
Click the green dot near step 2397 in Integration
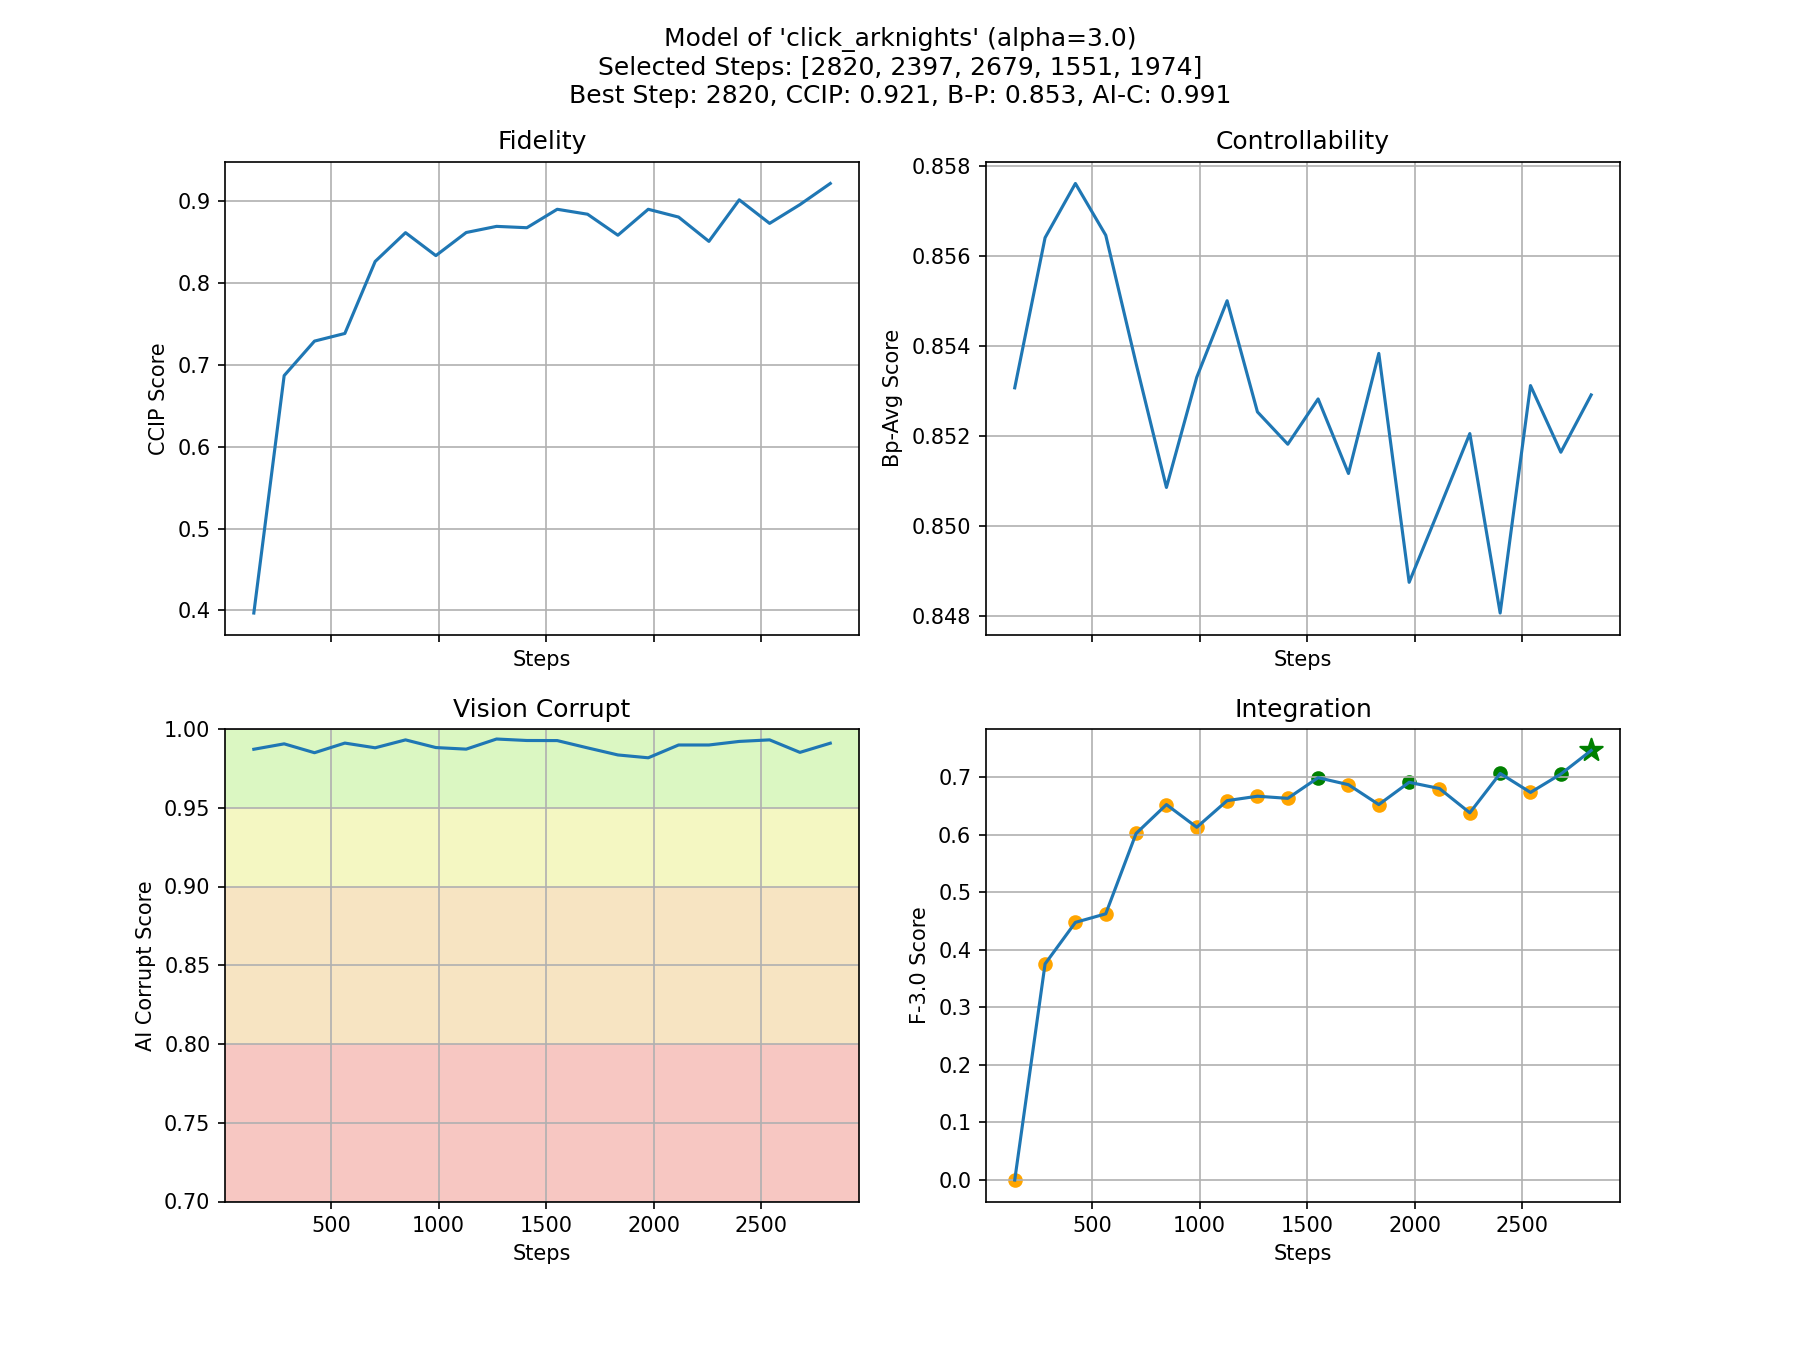tap(1500, 773)
